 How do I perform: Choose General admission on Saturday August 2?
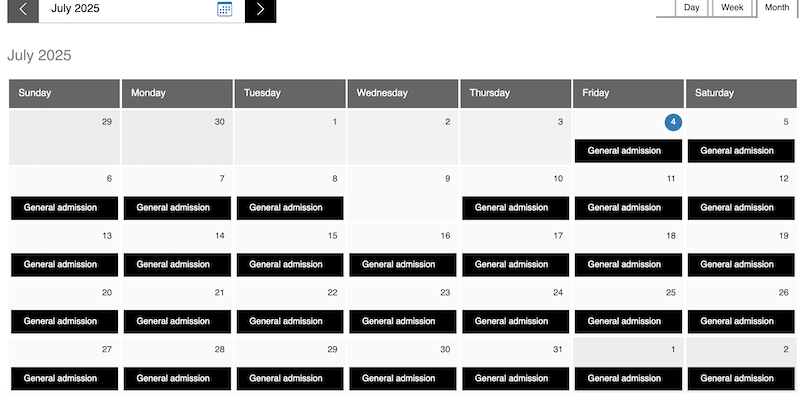pyautogui.click(x=741, y=379)
